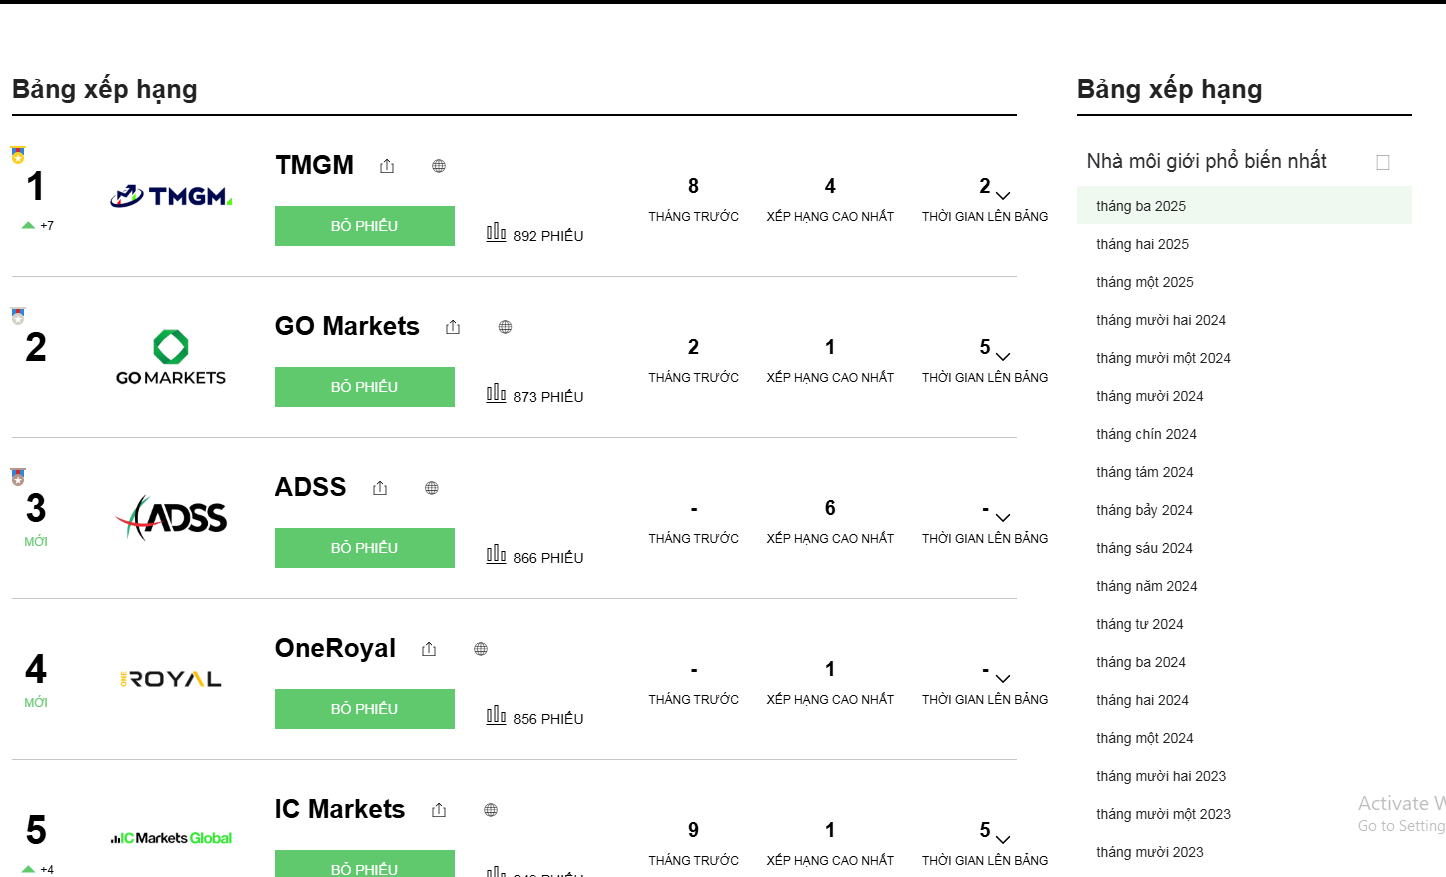1446x877 pixels.
Task: Click the 856 PHIẾU vote count
Action: [548, 719]
